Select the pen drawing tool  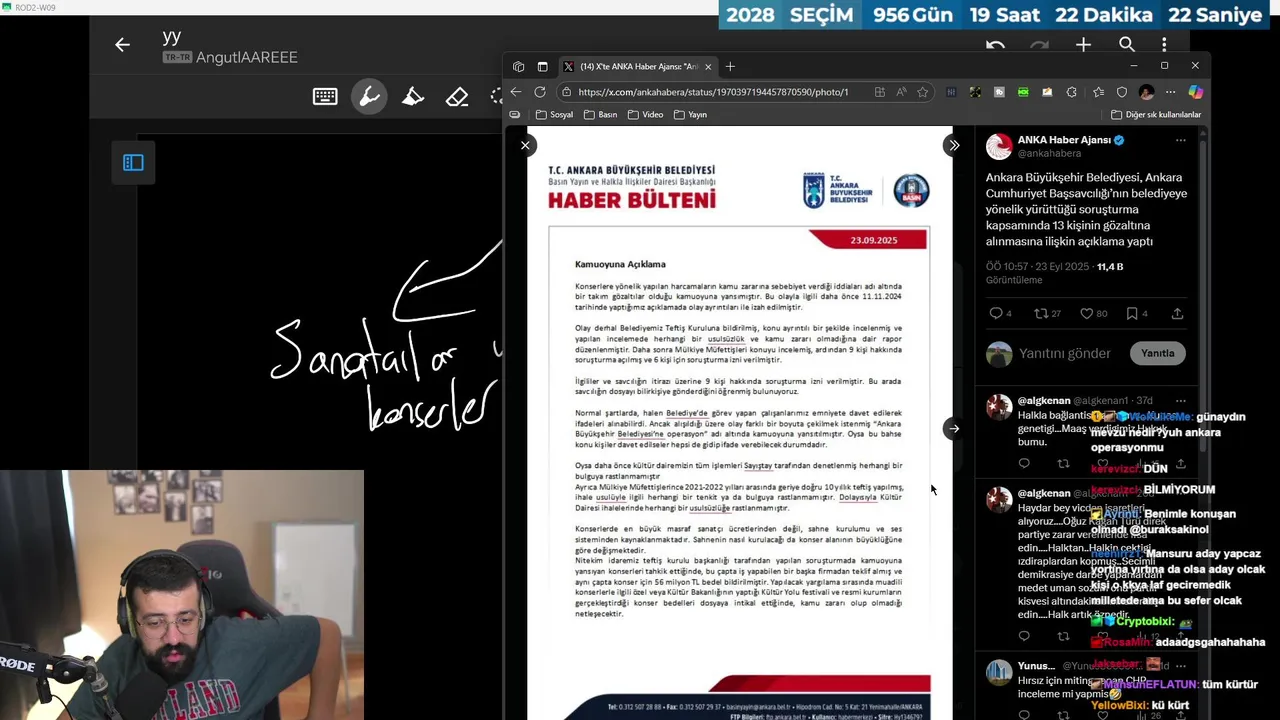369,97
